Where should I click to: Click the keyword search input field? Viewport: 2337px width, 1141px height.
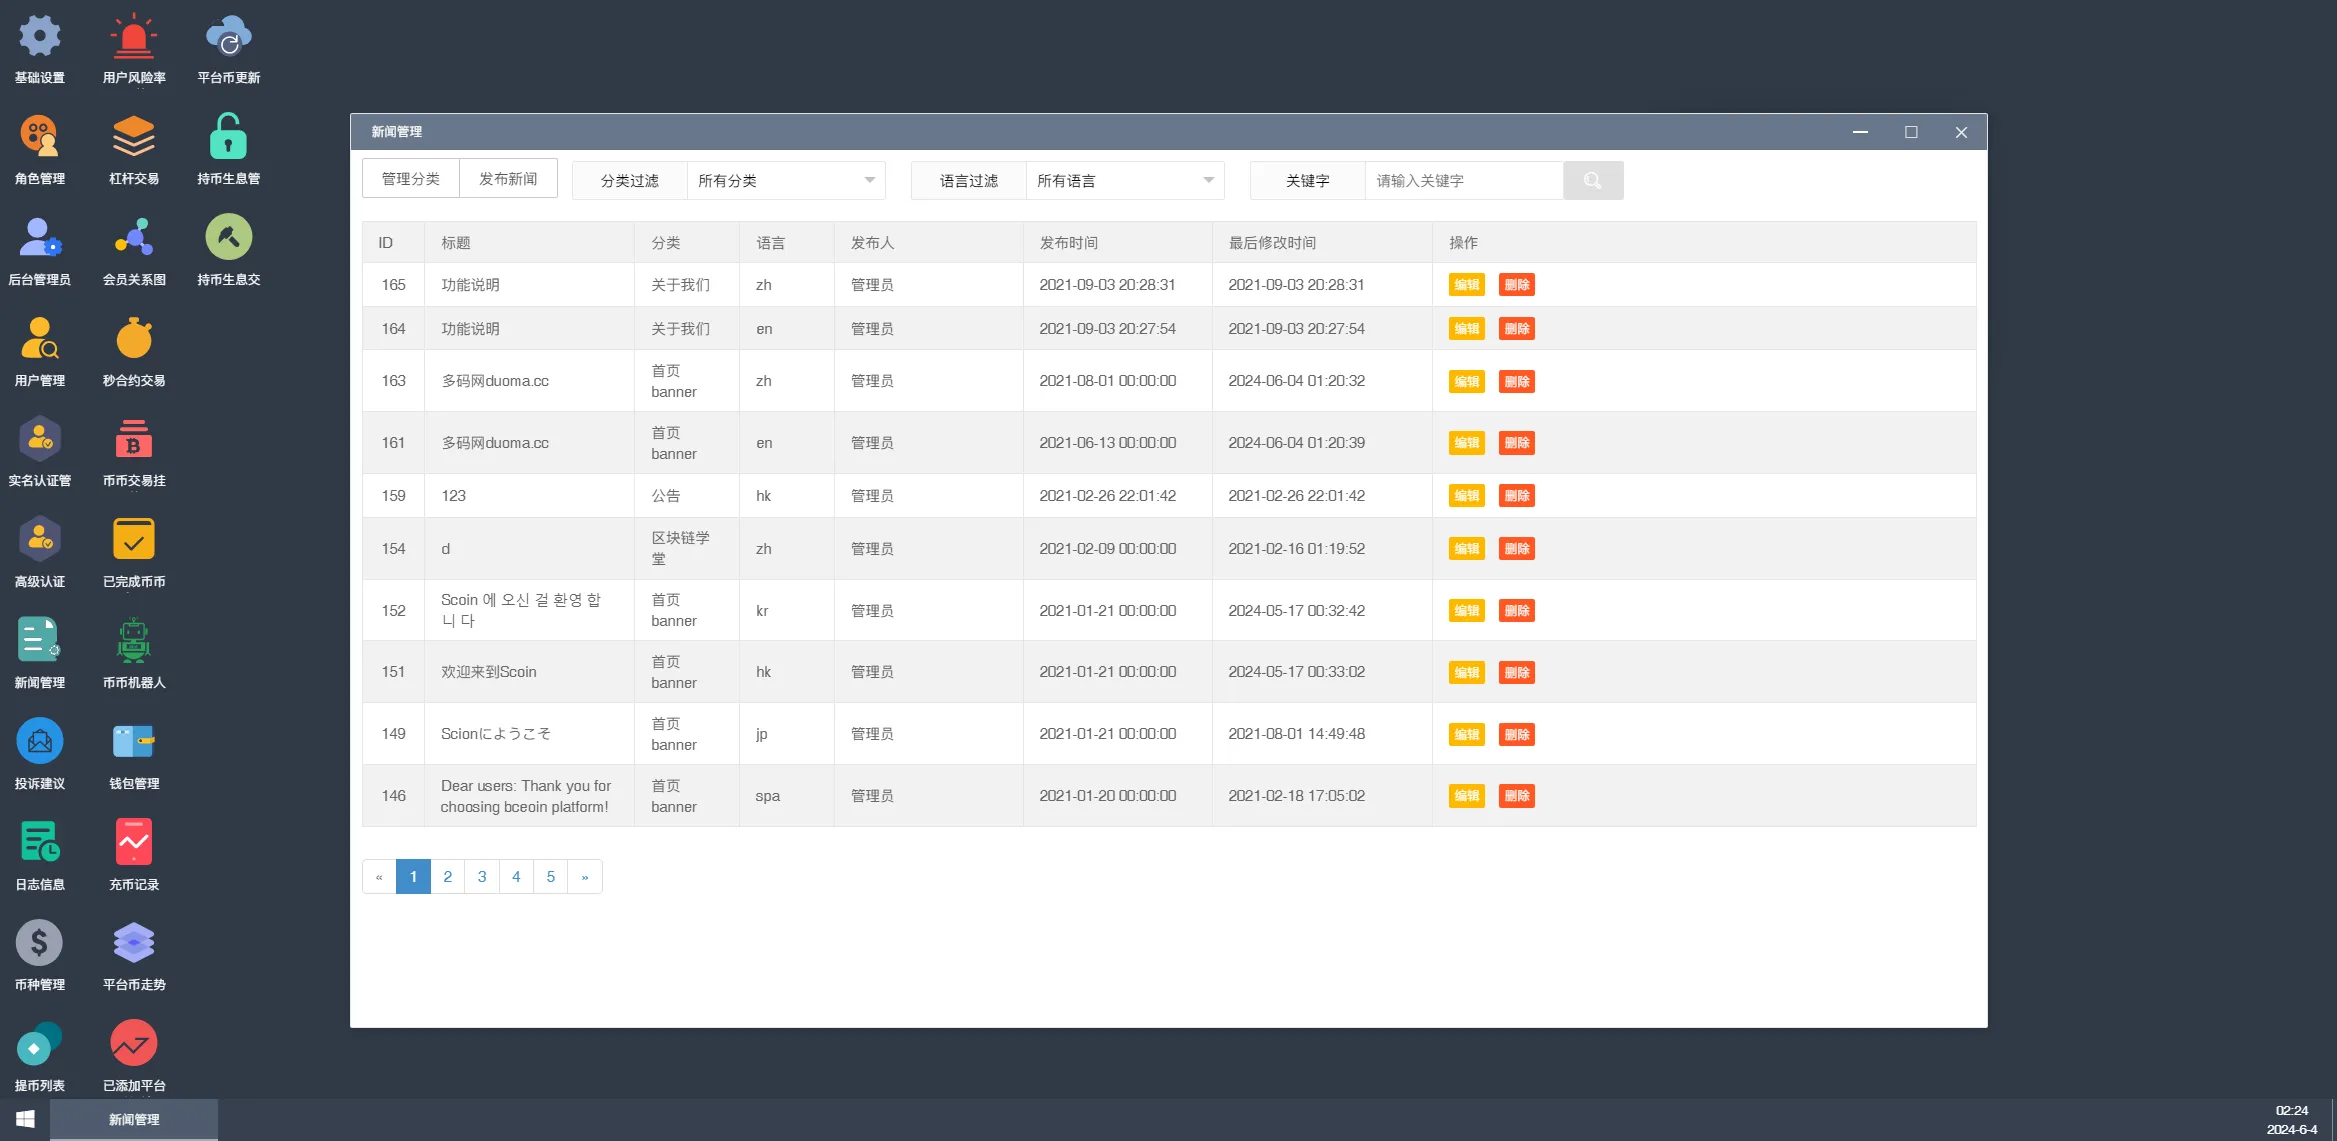(x=1462, y=181)
